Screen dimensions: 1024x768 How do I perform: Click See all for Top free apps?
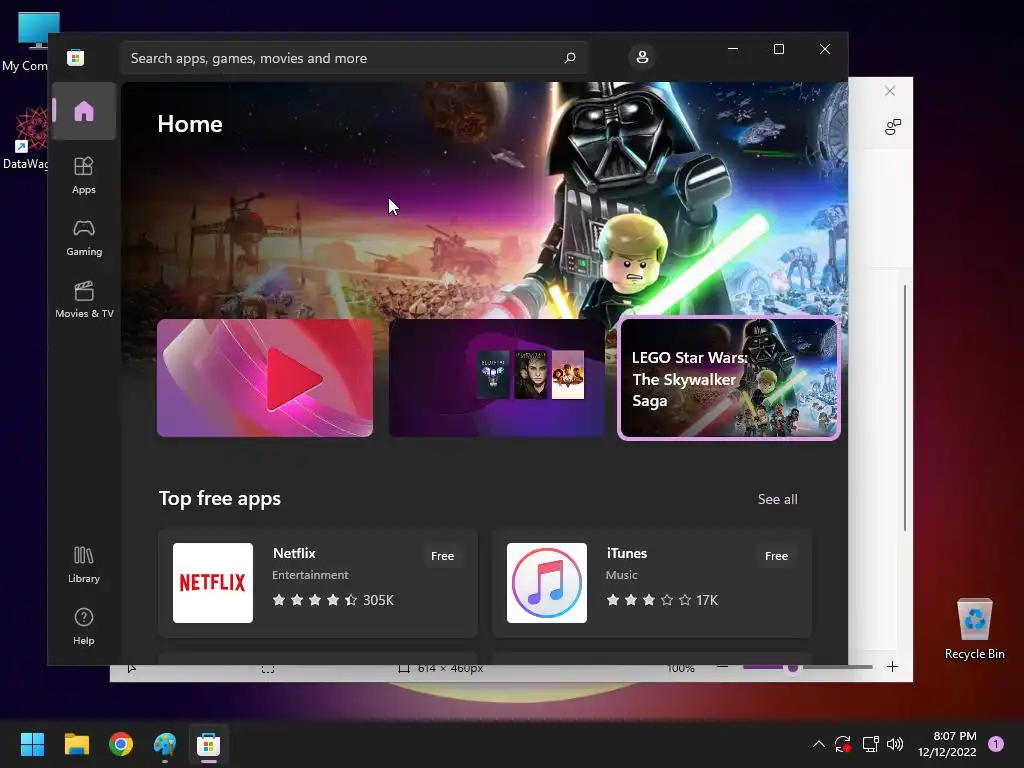[777, 500]
